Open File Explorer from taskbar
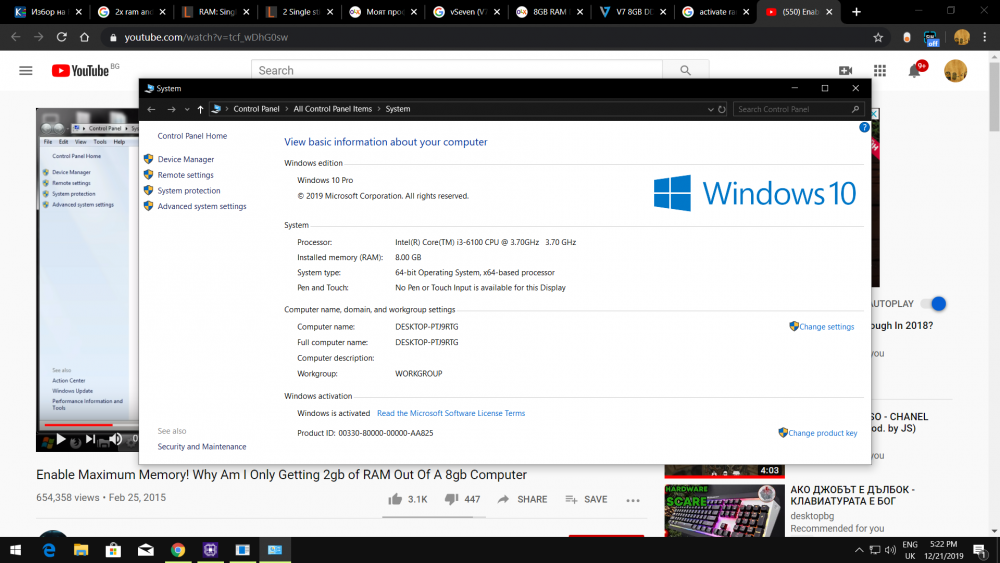This screenshot has width=1000, height=563. coord(81,550)
